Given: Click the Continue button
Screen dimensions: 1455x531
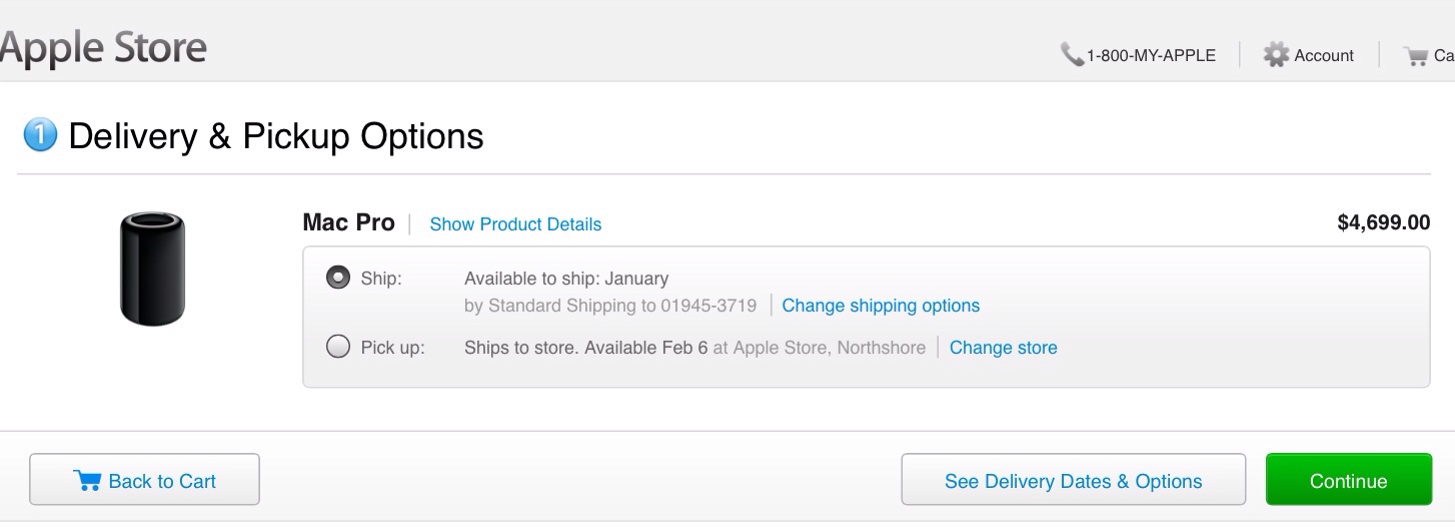Looking at the screenshot, I should tap(1348, 480).
